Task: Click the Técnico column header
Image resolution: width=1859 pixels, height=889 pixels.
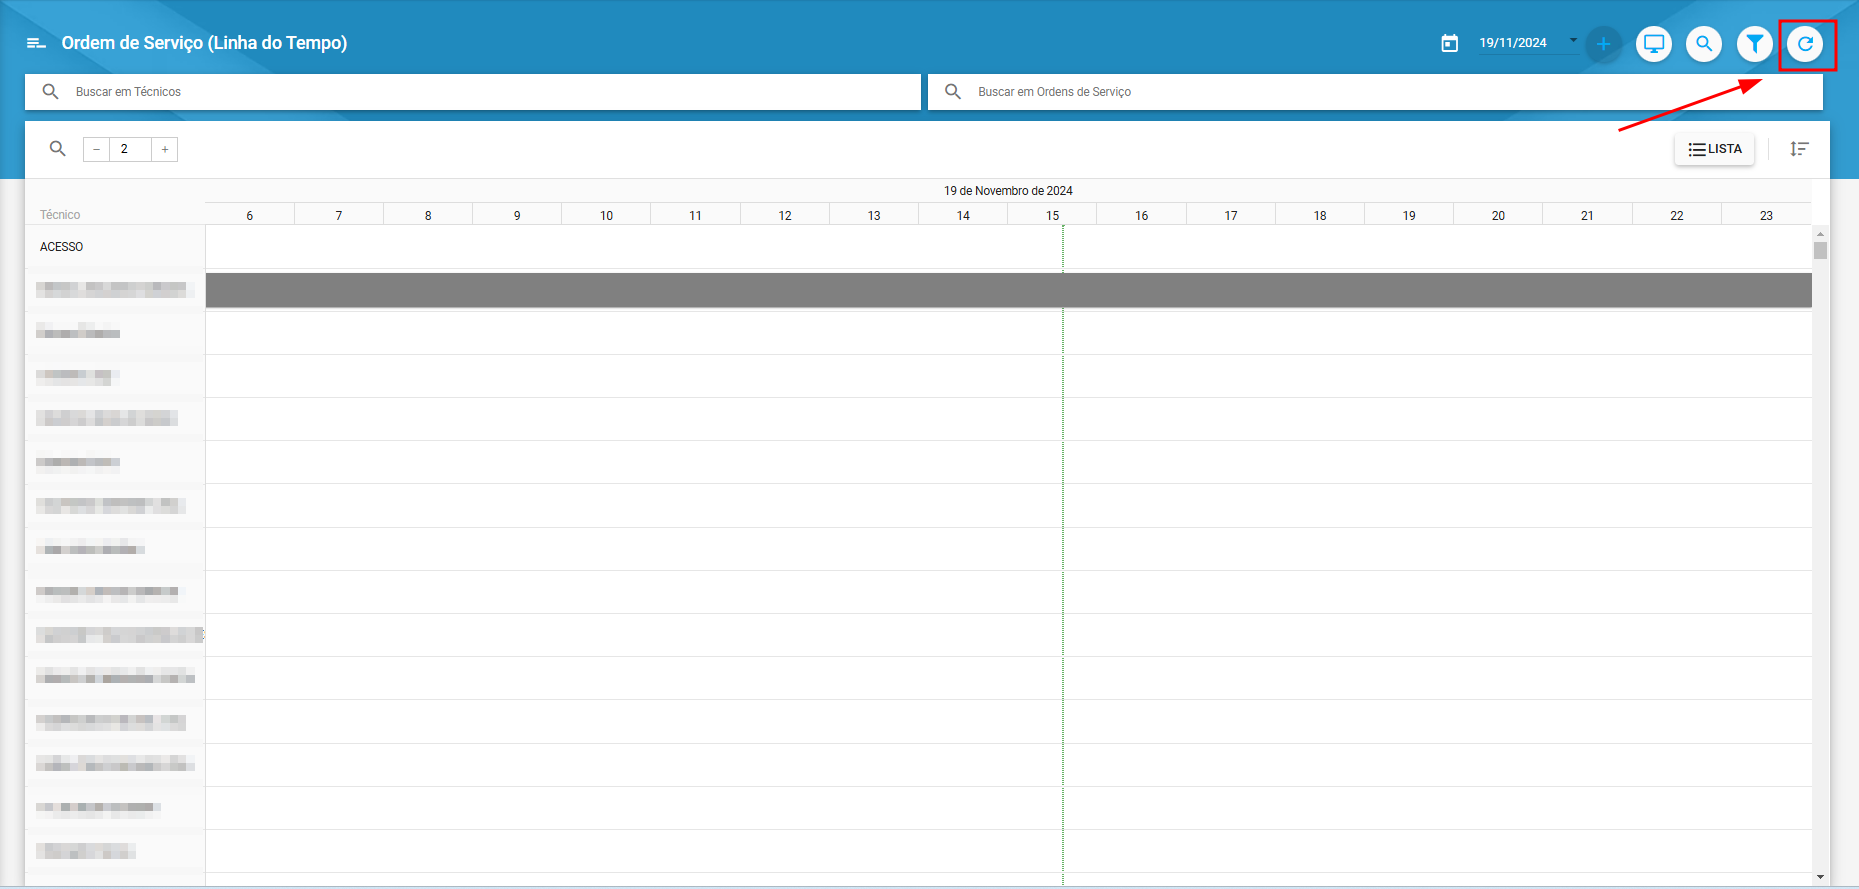Action: coord(60,215)
